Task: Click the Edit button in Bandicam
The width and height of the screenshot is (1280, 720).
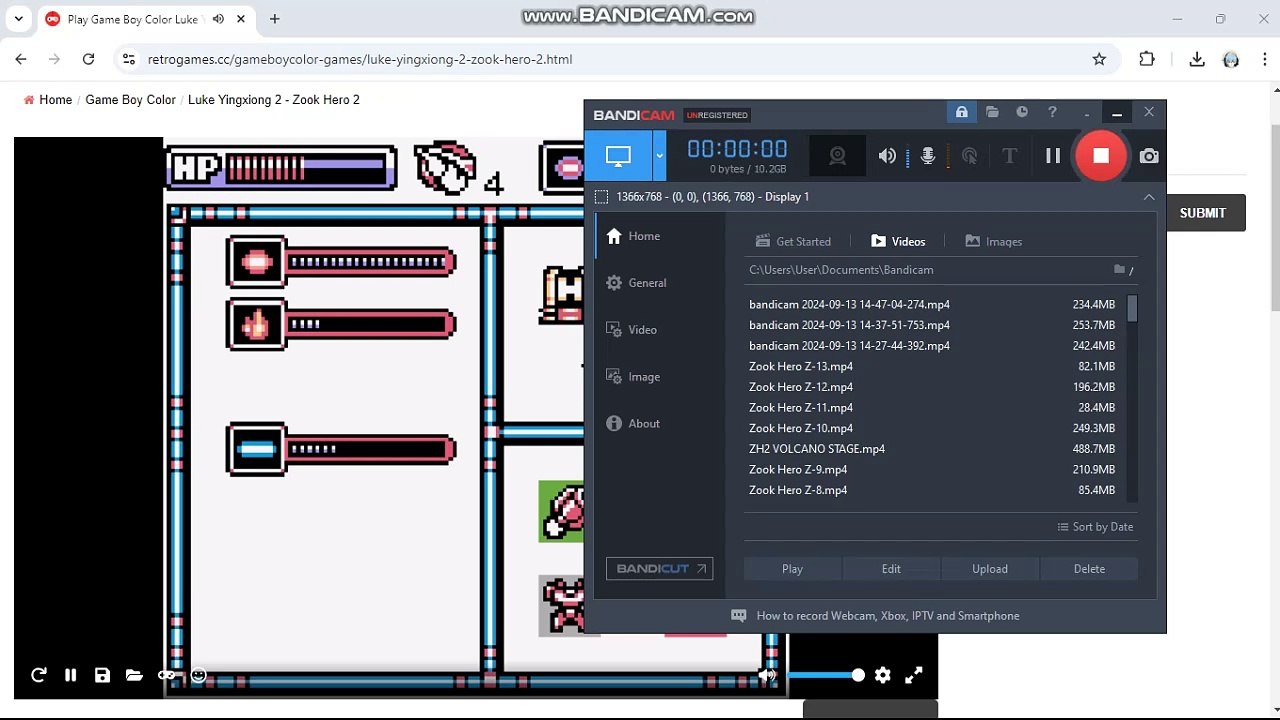Action: tap(891, 569)
